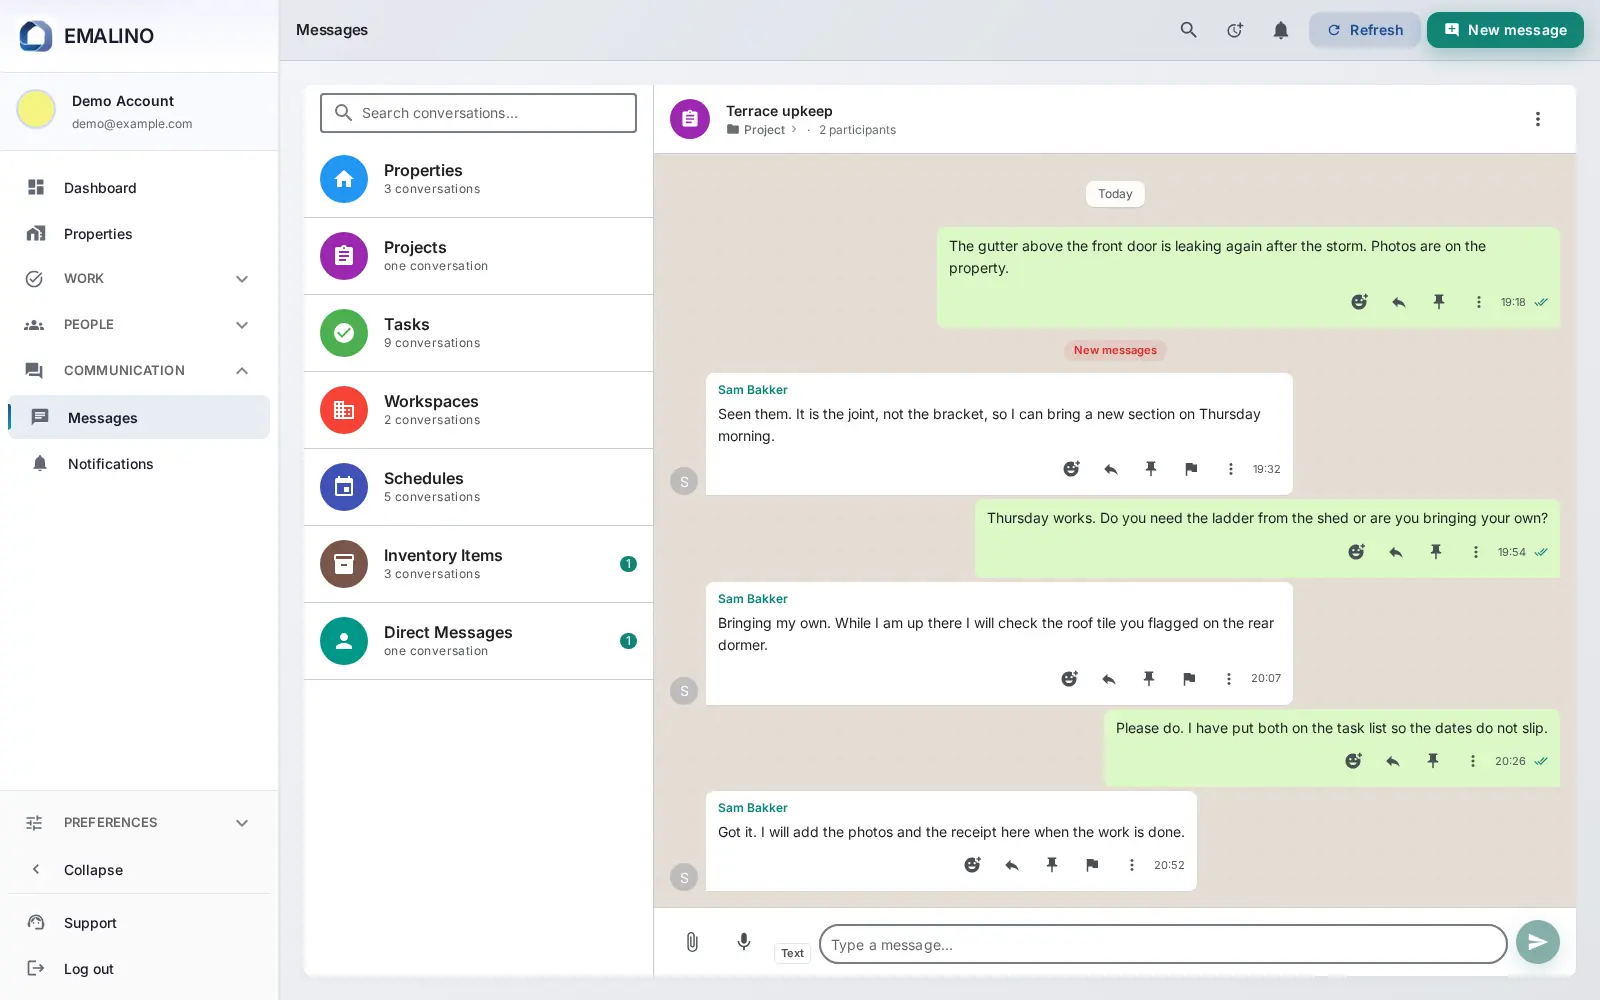The width and height of the screenshot is (1600, 1000).
Task: Click the activity refresh-clock icon in the header
Action: pyautogui.click(x=1235, y=30)
